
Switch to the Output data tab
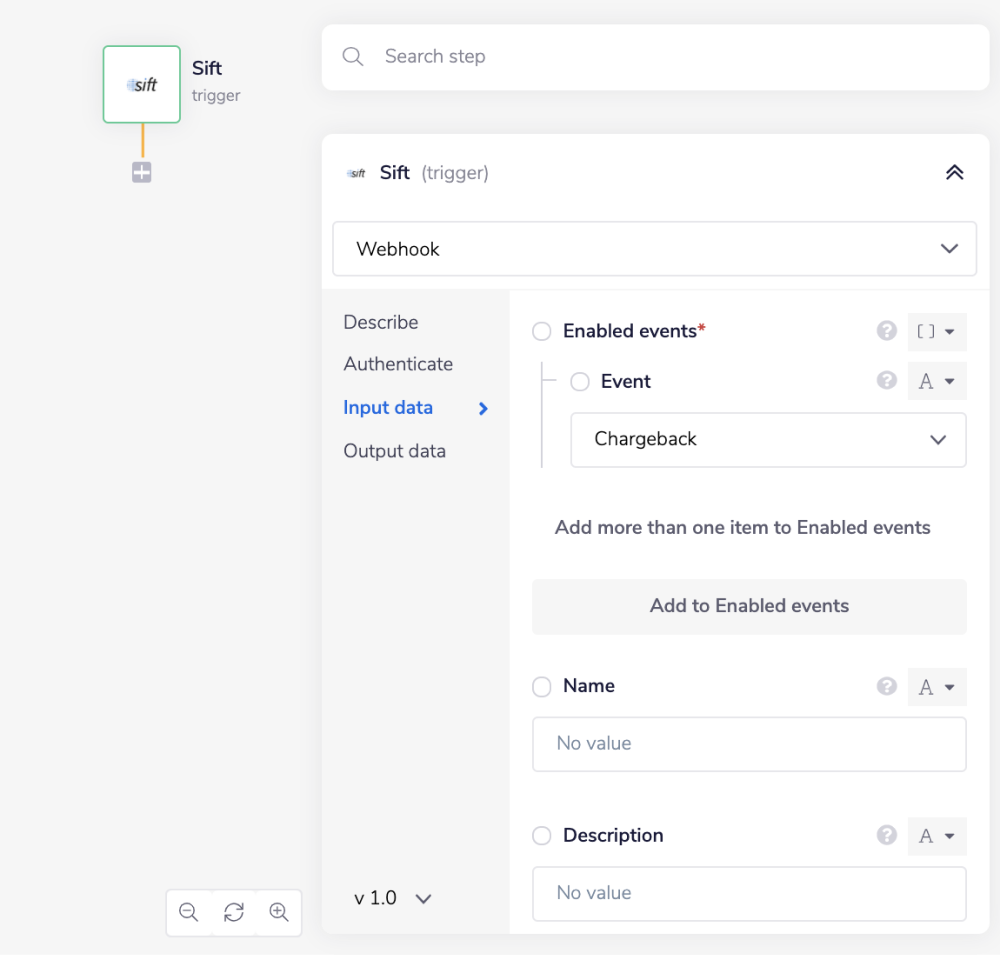pyautogui.click(x=394, y=451)
